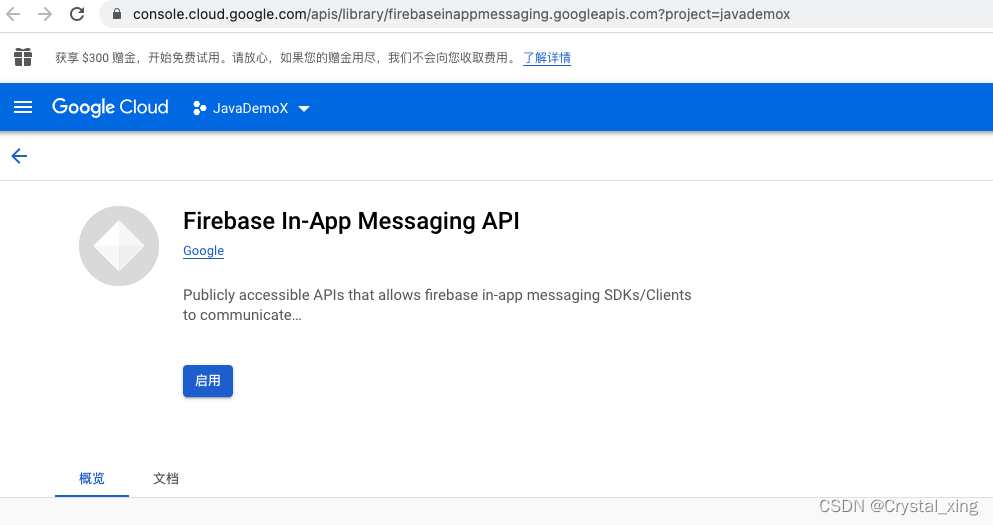
Task: Click the address bar URL
Action: 461,14
